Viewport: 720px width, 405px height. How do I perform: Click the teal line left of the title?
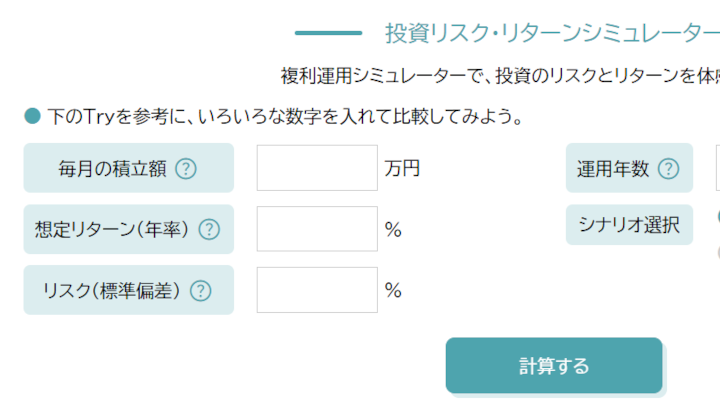click(328, 33)
